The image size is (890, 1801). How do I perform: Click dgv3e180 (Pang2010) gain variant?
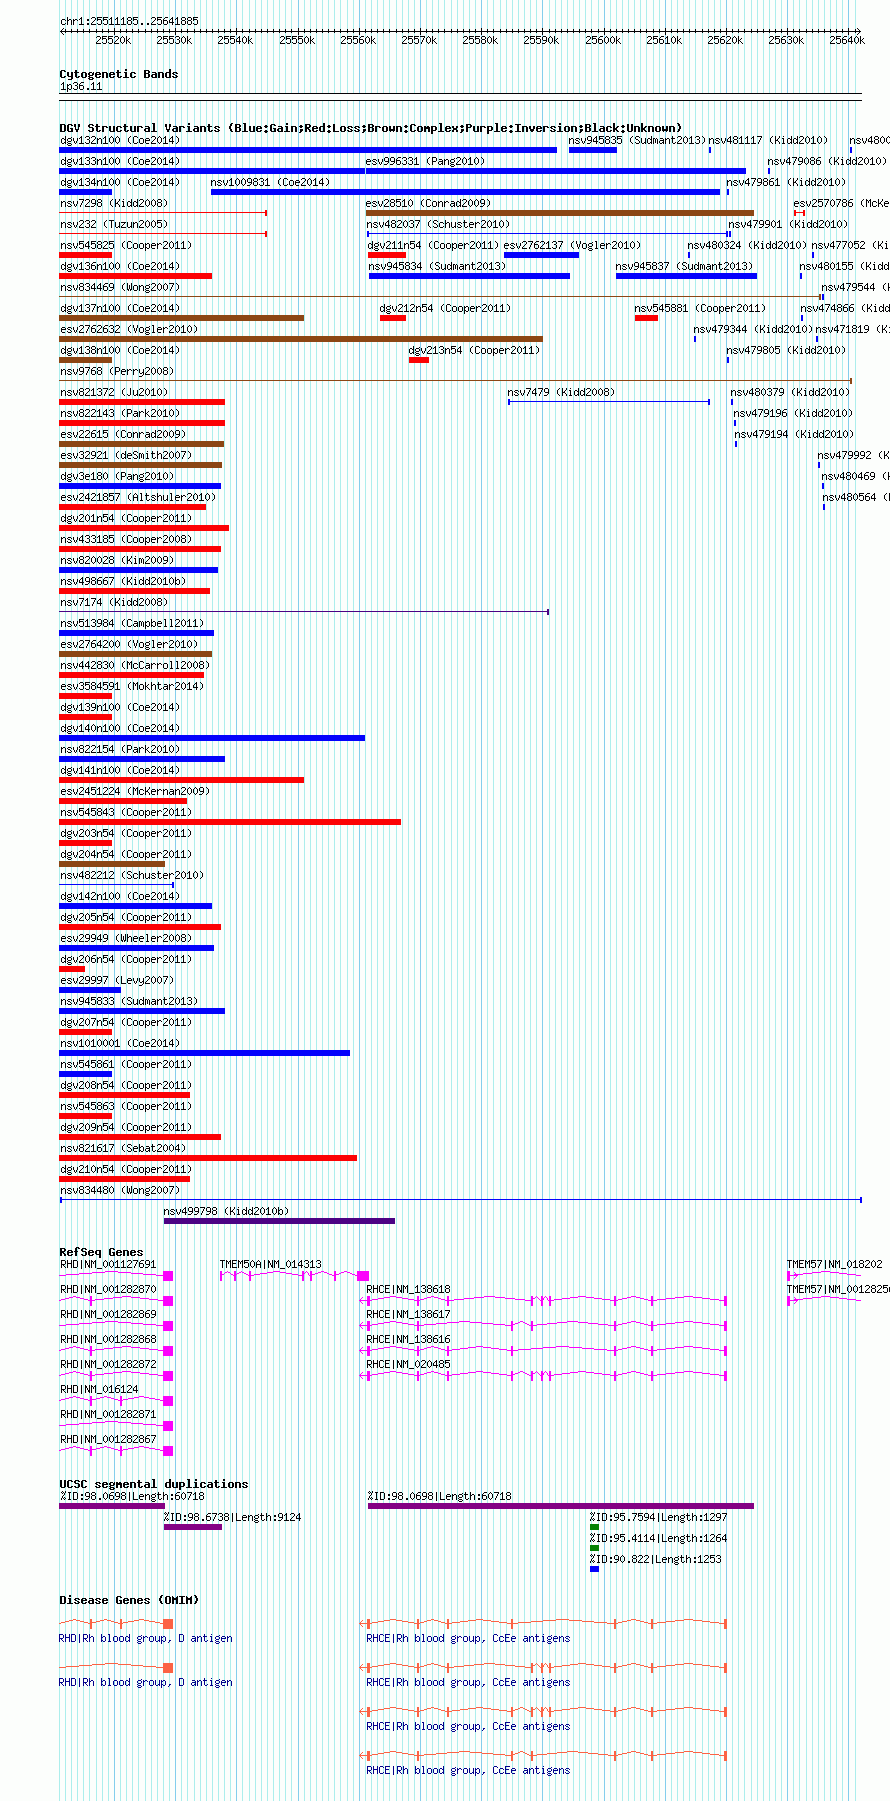(140, 485)
